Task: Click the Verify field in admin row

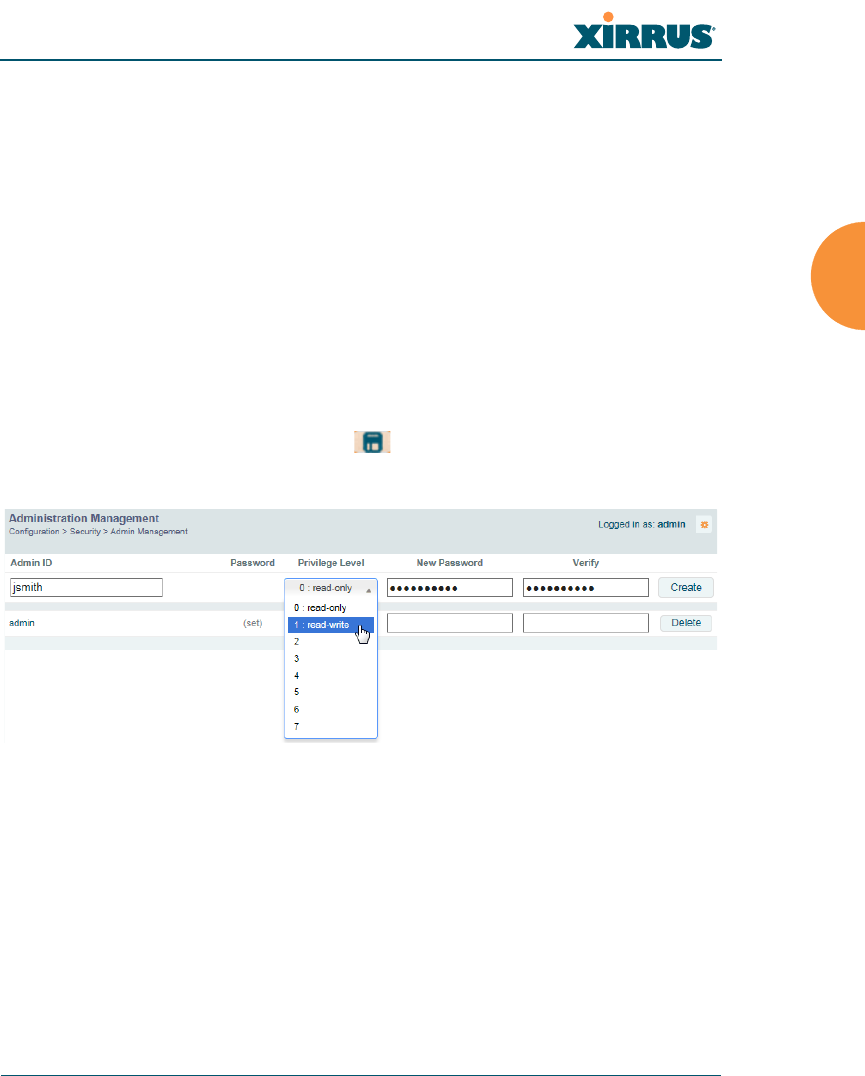Action: (586, 623)
